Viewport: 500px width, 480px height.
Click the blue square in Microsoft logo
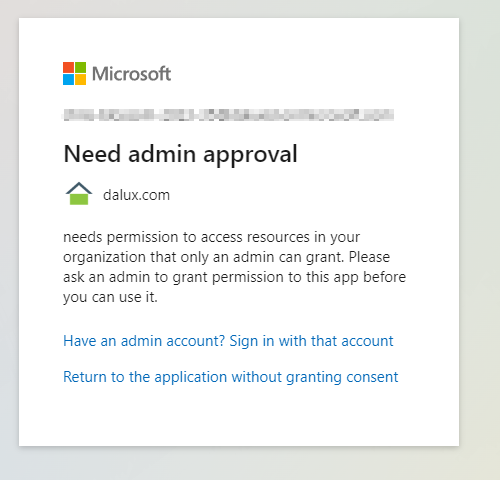pos(68,79)
